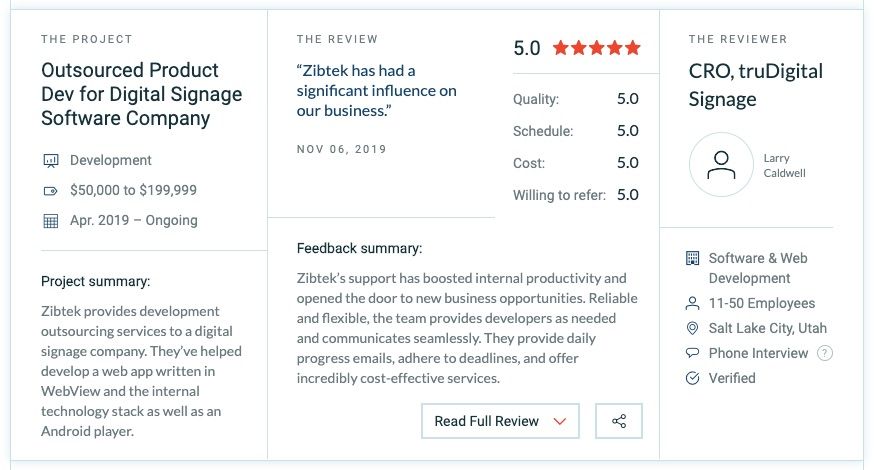
Task: Click the calendar icon beside Apr. 2019
Action: click(51, 221)
